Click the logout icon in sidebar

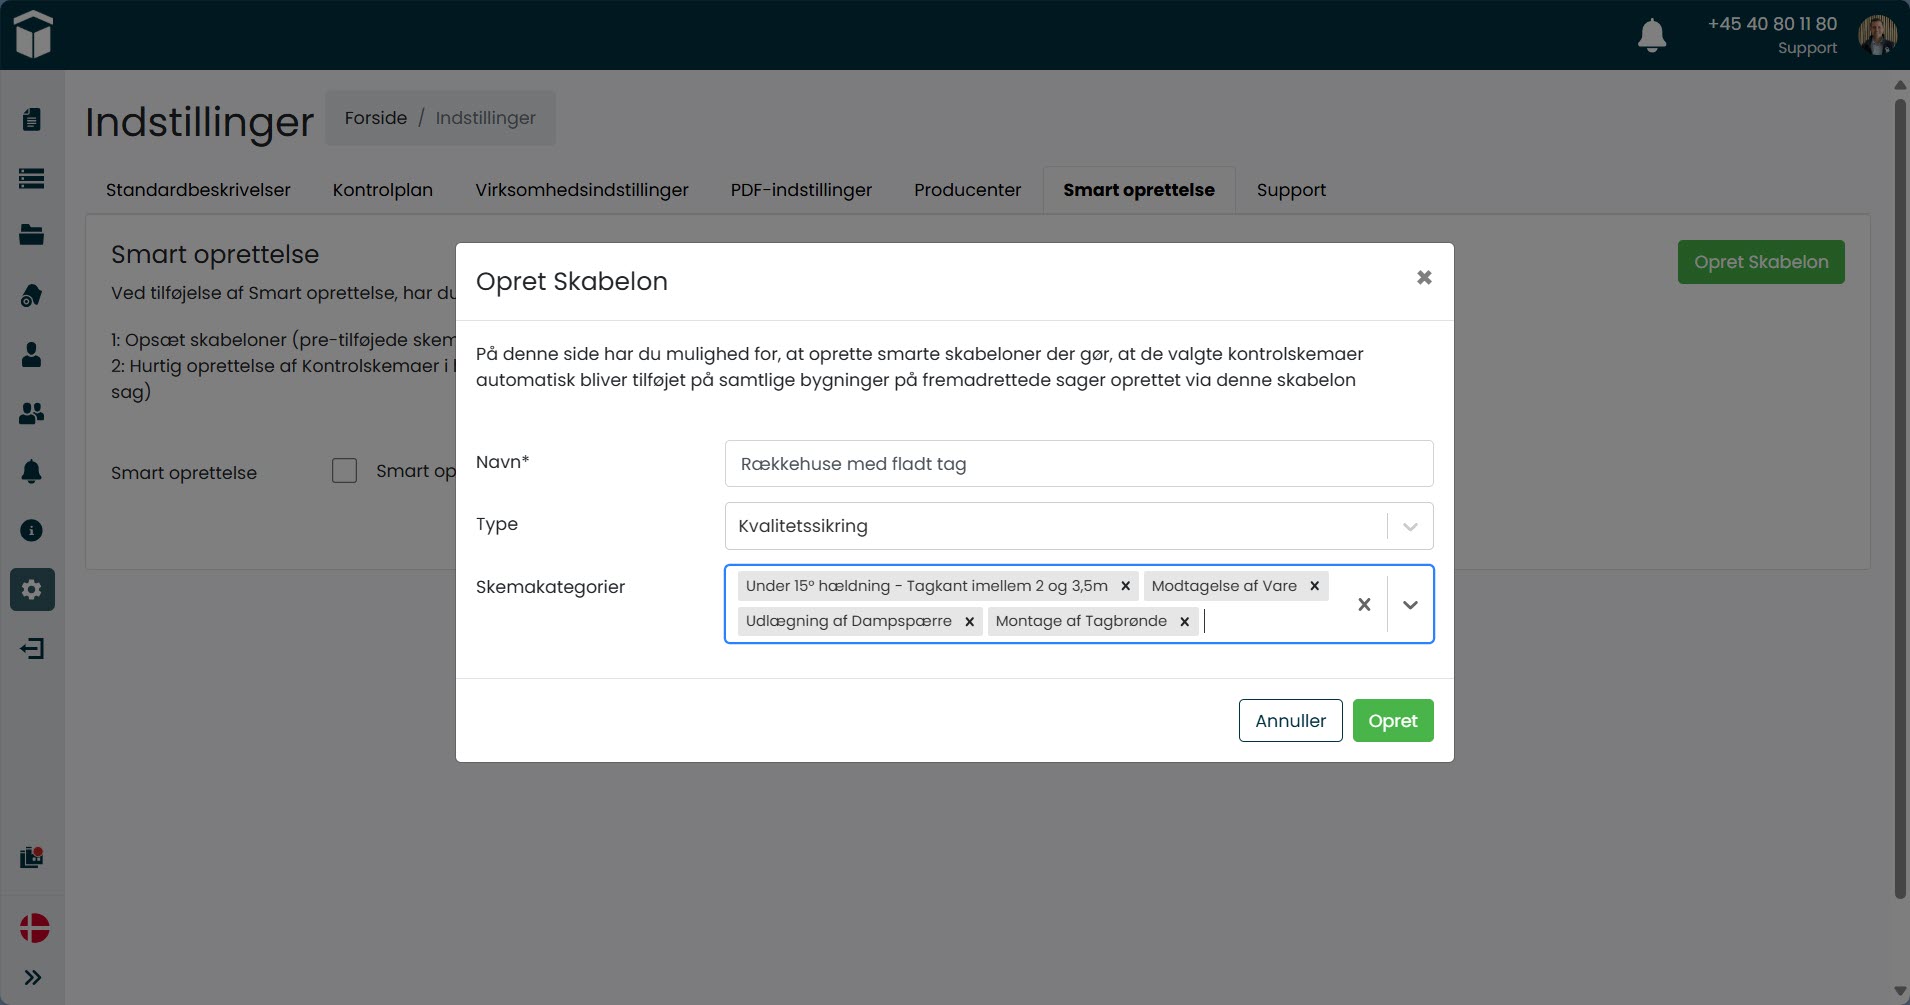[32, 649]
